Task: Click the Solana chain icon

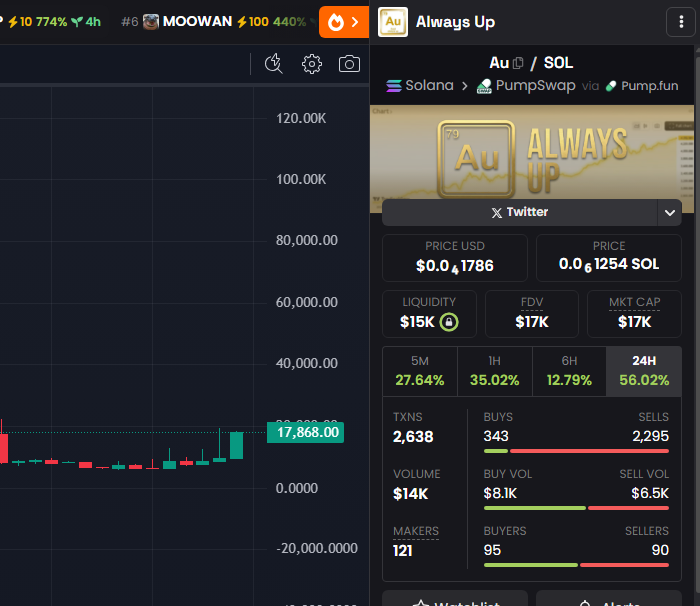Action: (x=394, y=85)
